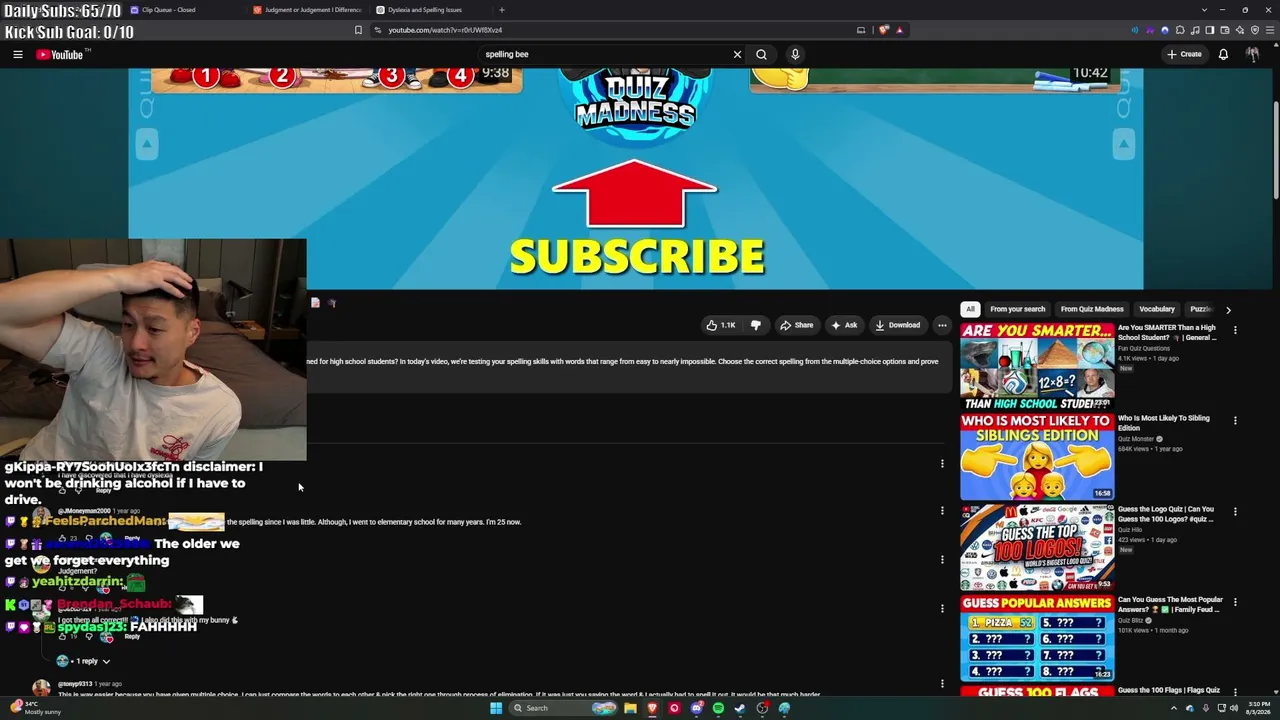Open options menu for 'Are You SMARTER' video

tap(1235, 330)
